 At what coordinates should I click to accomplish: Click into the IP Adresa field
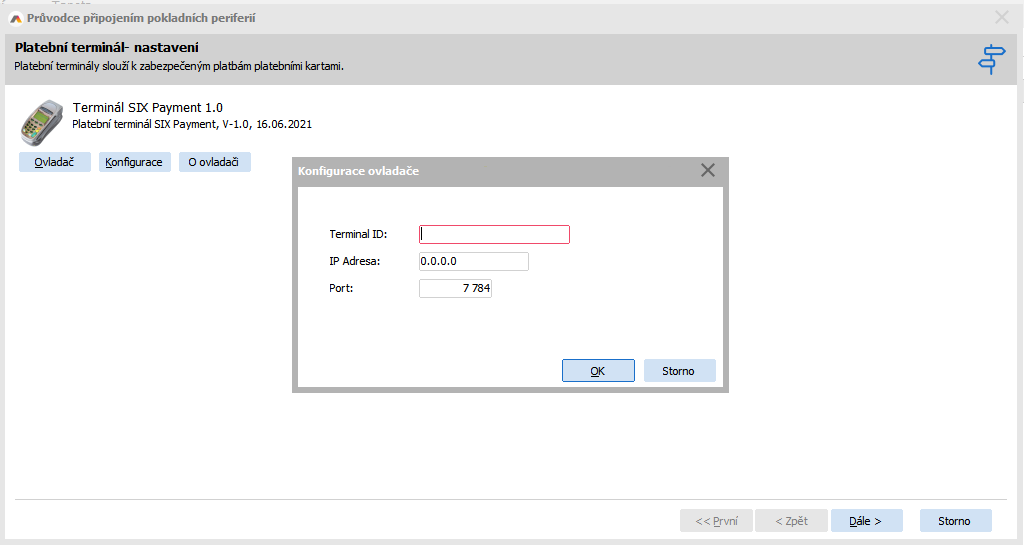point(473,262)
